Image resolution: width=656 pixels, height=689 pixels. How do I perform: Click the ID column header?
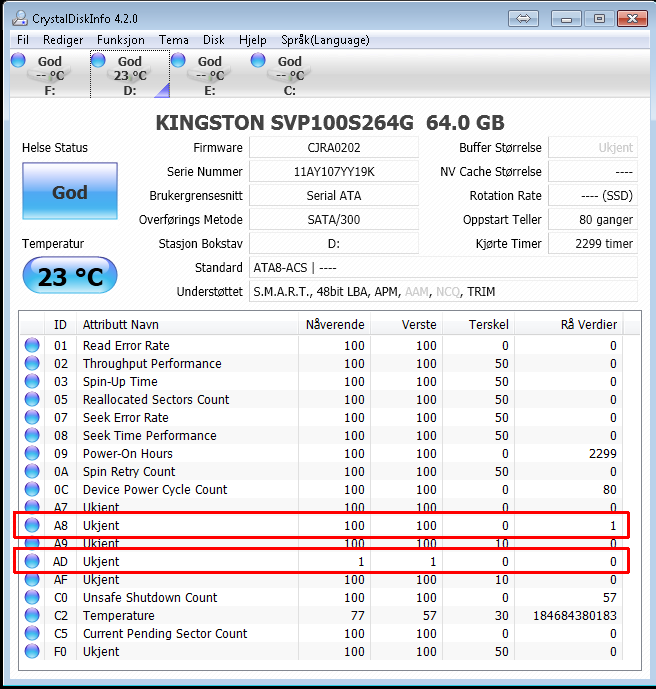pyautogui.click(x=60, y=324)
